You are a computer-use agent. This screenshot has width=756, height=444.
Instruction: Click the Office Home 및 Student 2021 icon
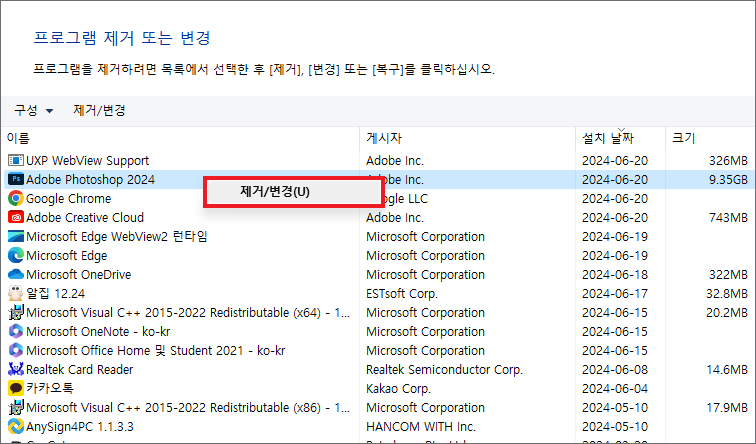(16, 350)
